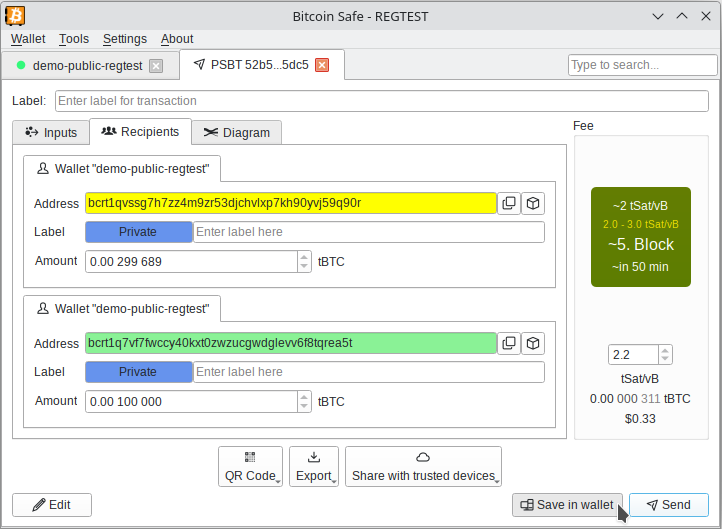Open the Inputs tab
The height and width of the screenshot is (529, 722).
click(x=51, y=133)
